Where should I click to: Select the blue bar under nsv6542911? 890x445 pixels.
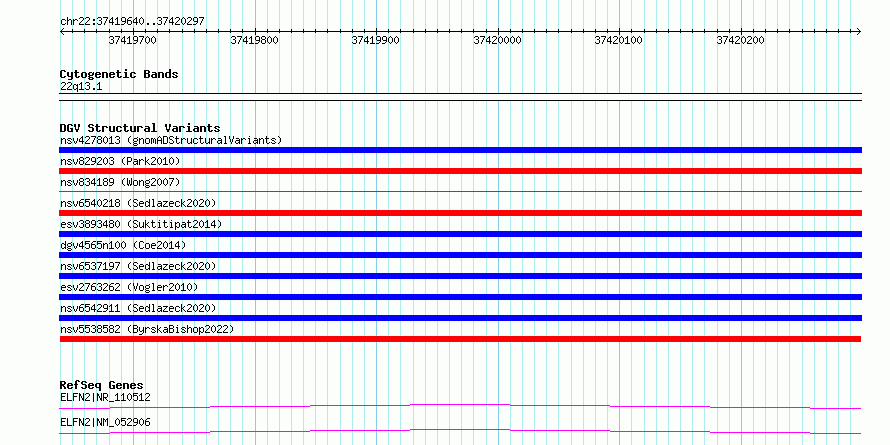click(x=460, y=318)
